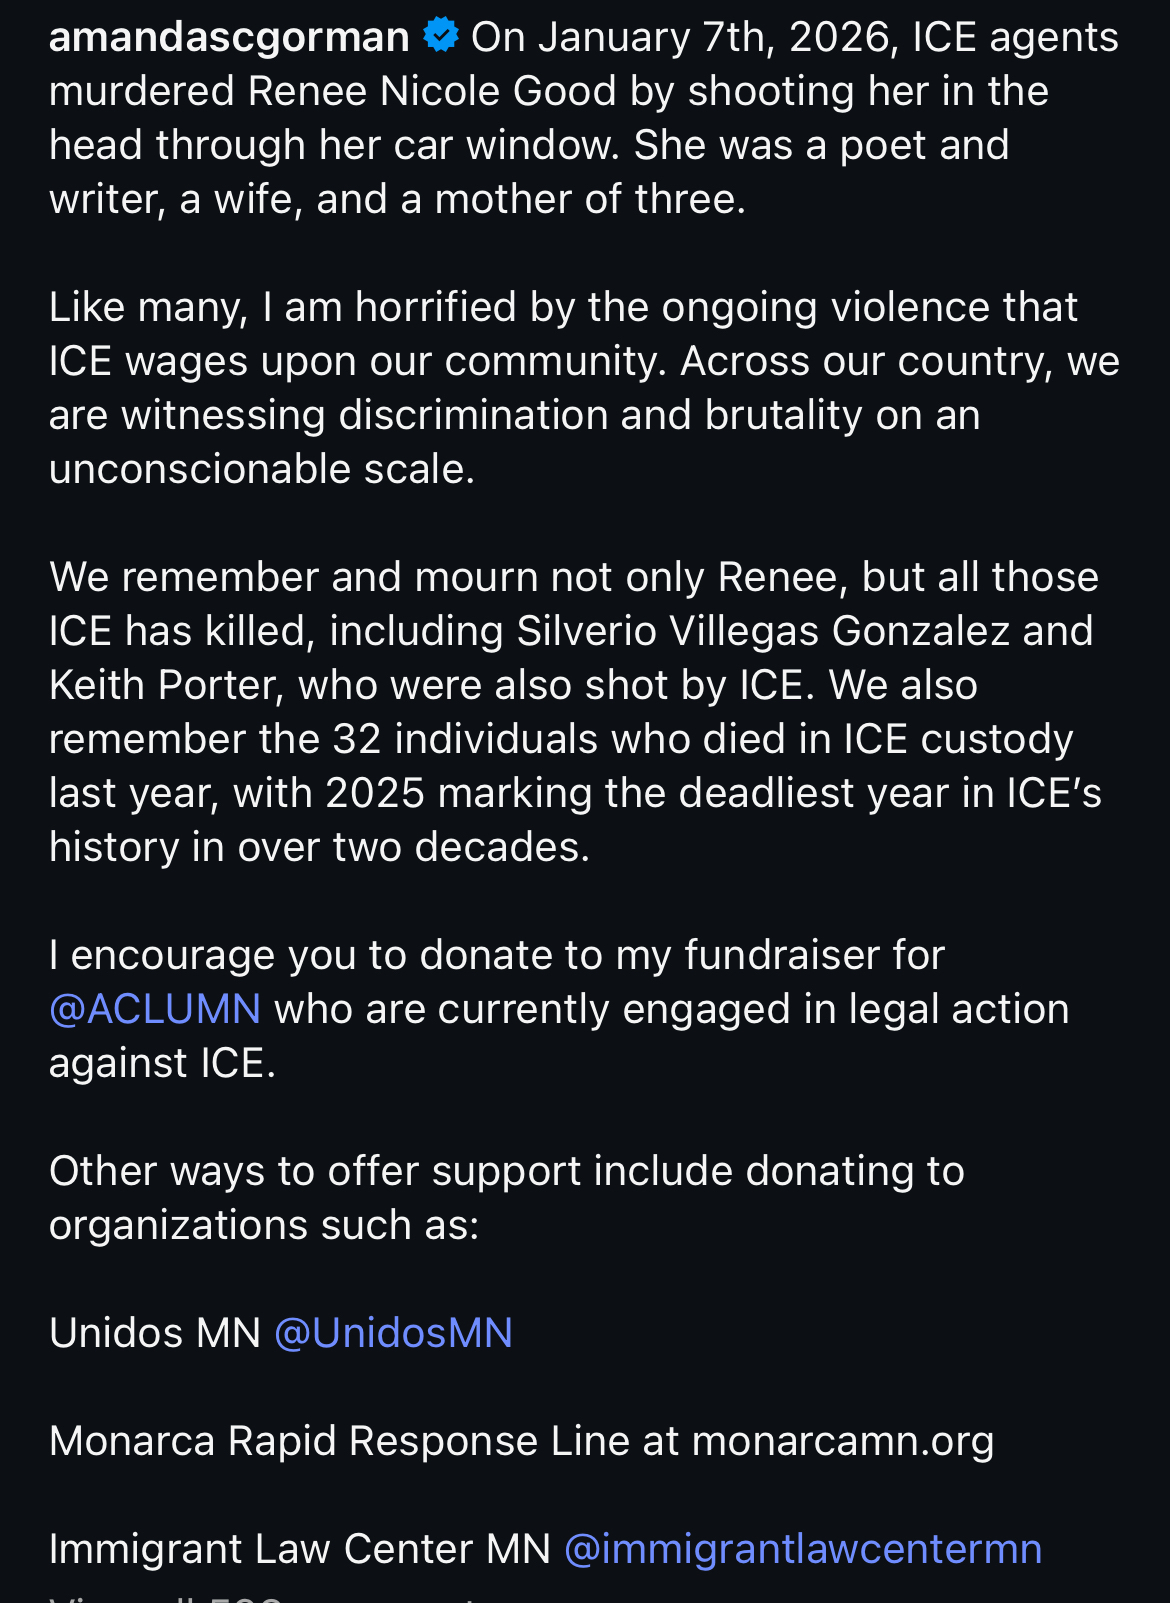Click the name Renee Nicole Good
This screenshot has height=1603, width=1170.
[432, 92]
